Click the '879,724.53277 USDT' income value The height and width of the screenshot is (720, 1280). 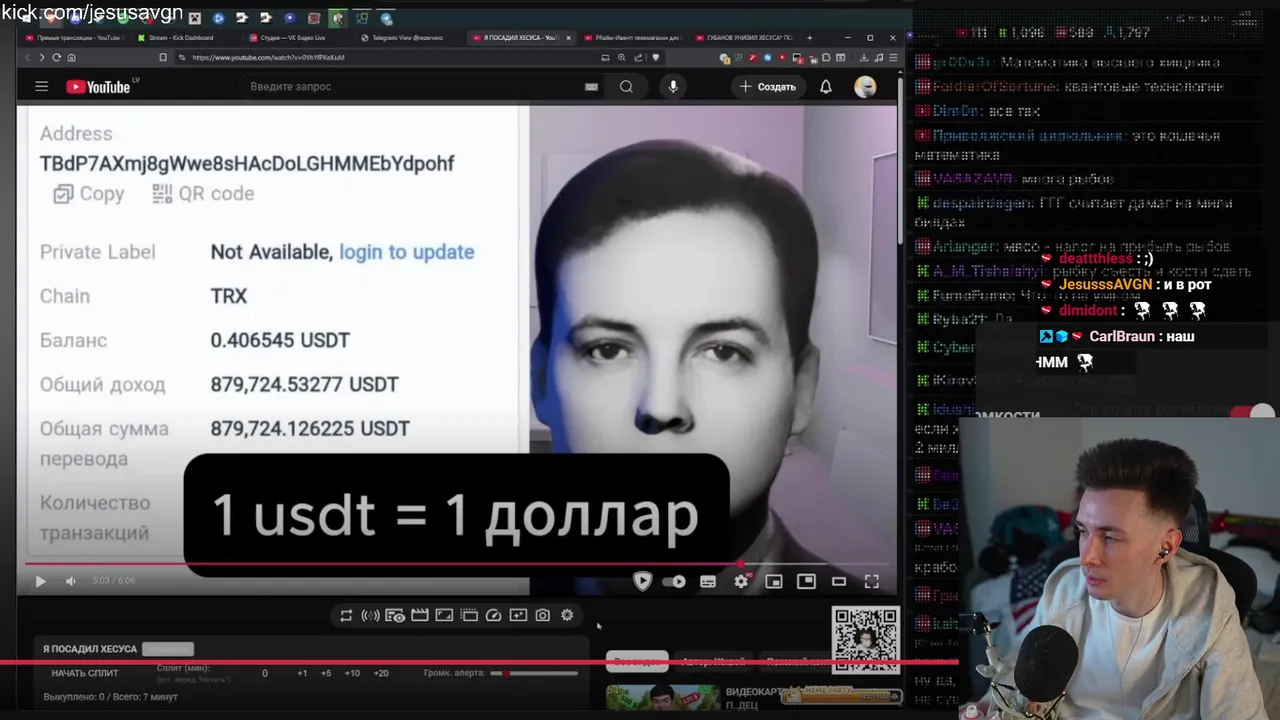click(x=305, y=384)
